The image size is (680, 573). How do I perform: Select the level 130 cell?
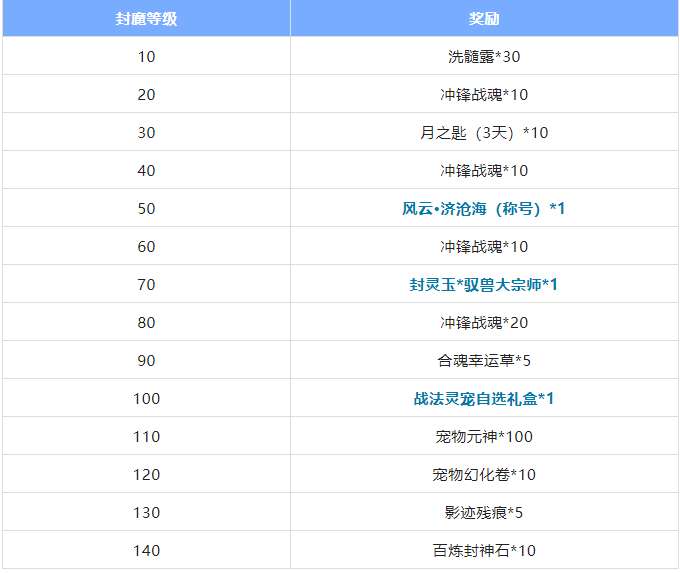point(146,513)
